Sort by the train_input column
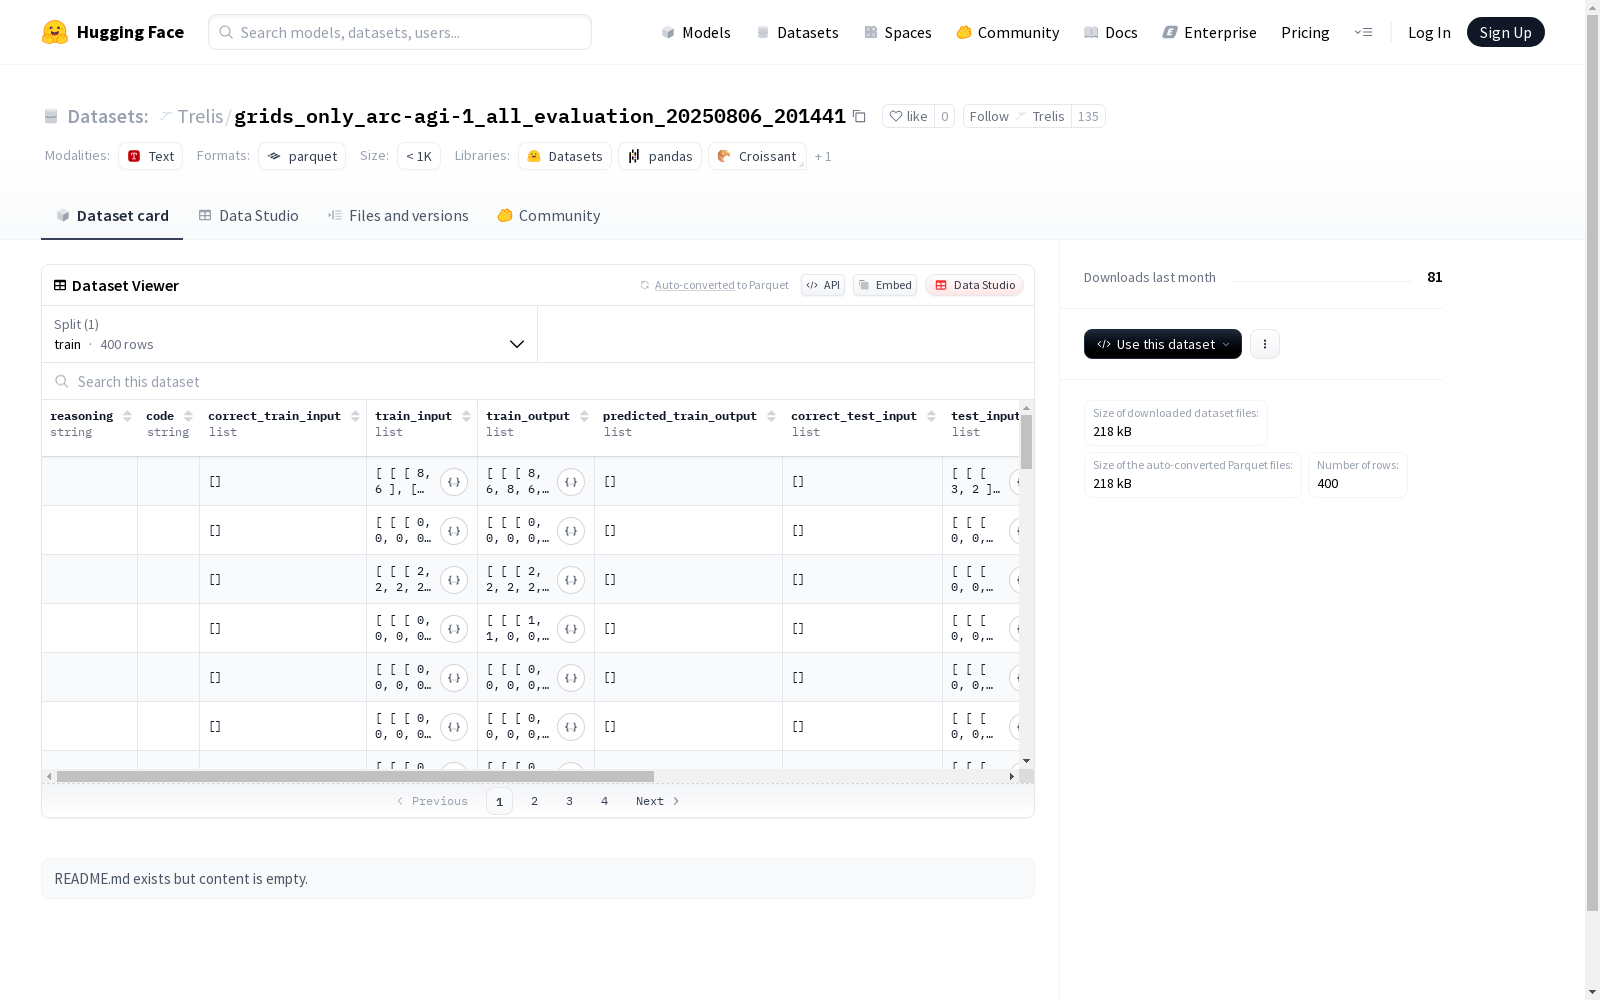Image resolution: width=1600 pixels, height=1000 pixels. pos(466,416)
